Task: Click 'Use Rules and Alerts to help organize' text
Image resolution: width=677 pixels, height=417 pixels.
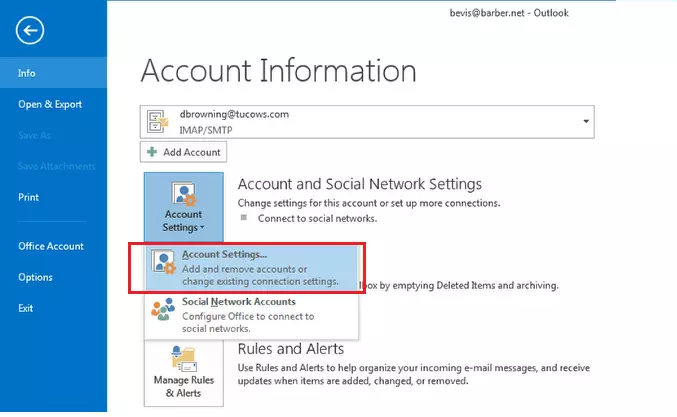Action: (x=414, y=374)
